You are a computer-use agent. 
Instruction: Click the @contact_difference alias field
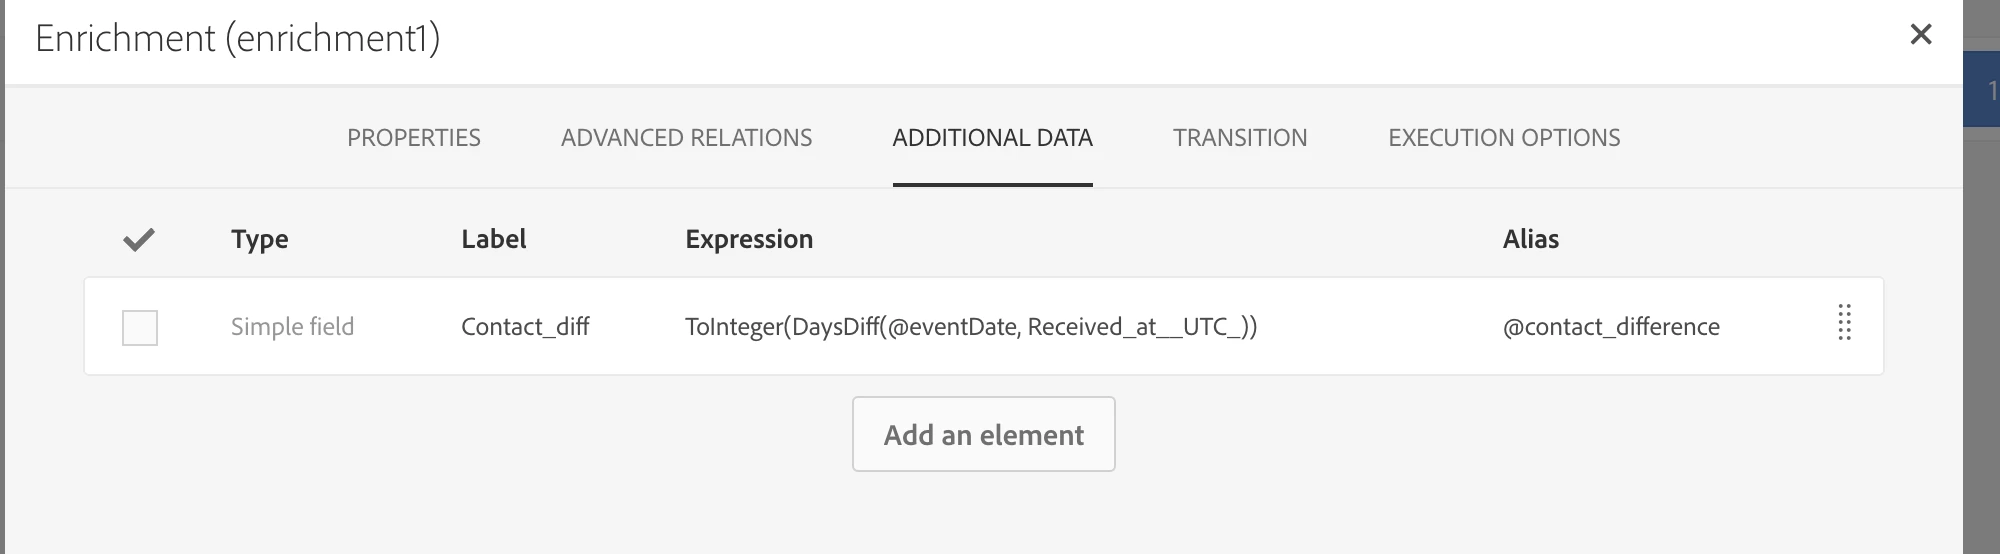point(1611,327)
